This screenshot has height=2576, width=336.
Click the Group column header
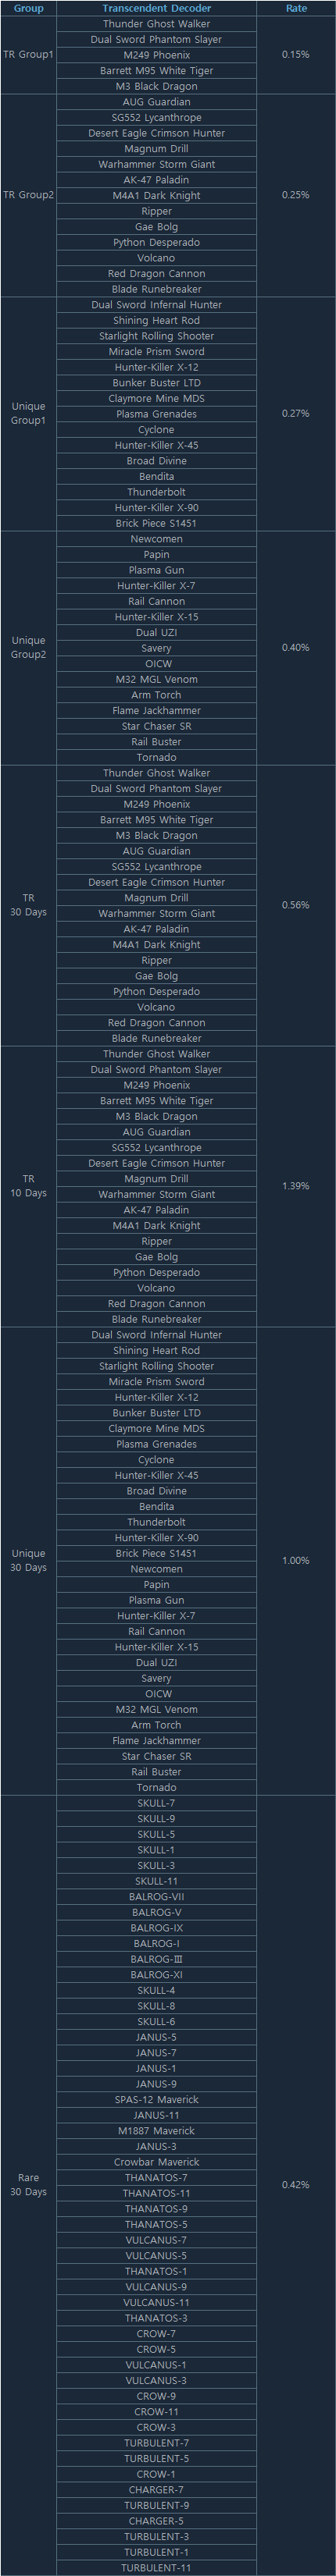[x=28, y=8]
